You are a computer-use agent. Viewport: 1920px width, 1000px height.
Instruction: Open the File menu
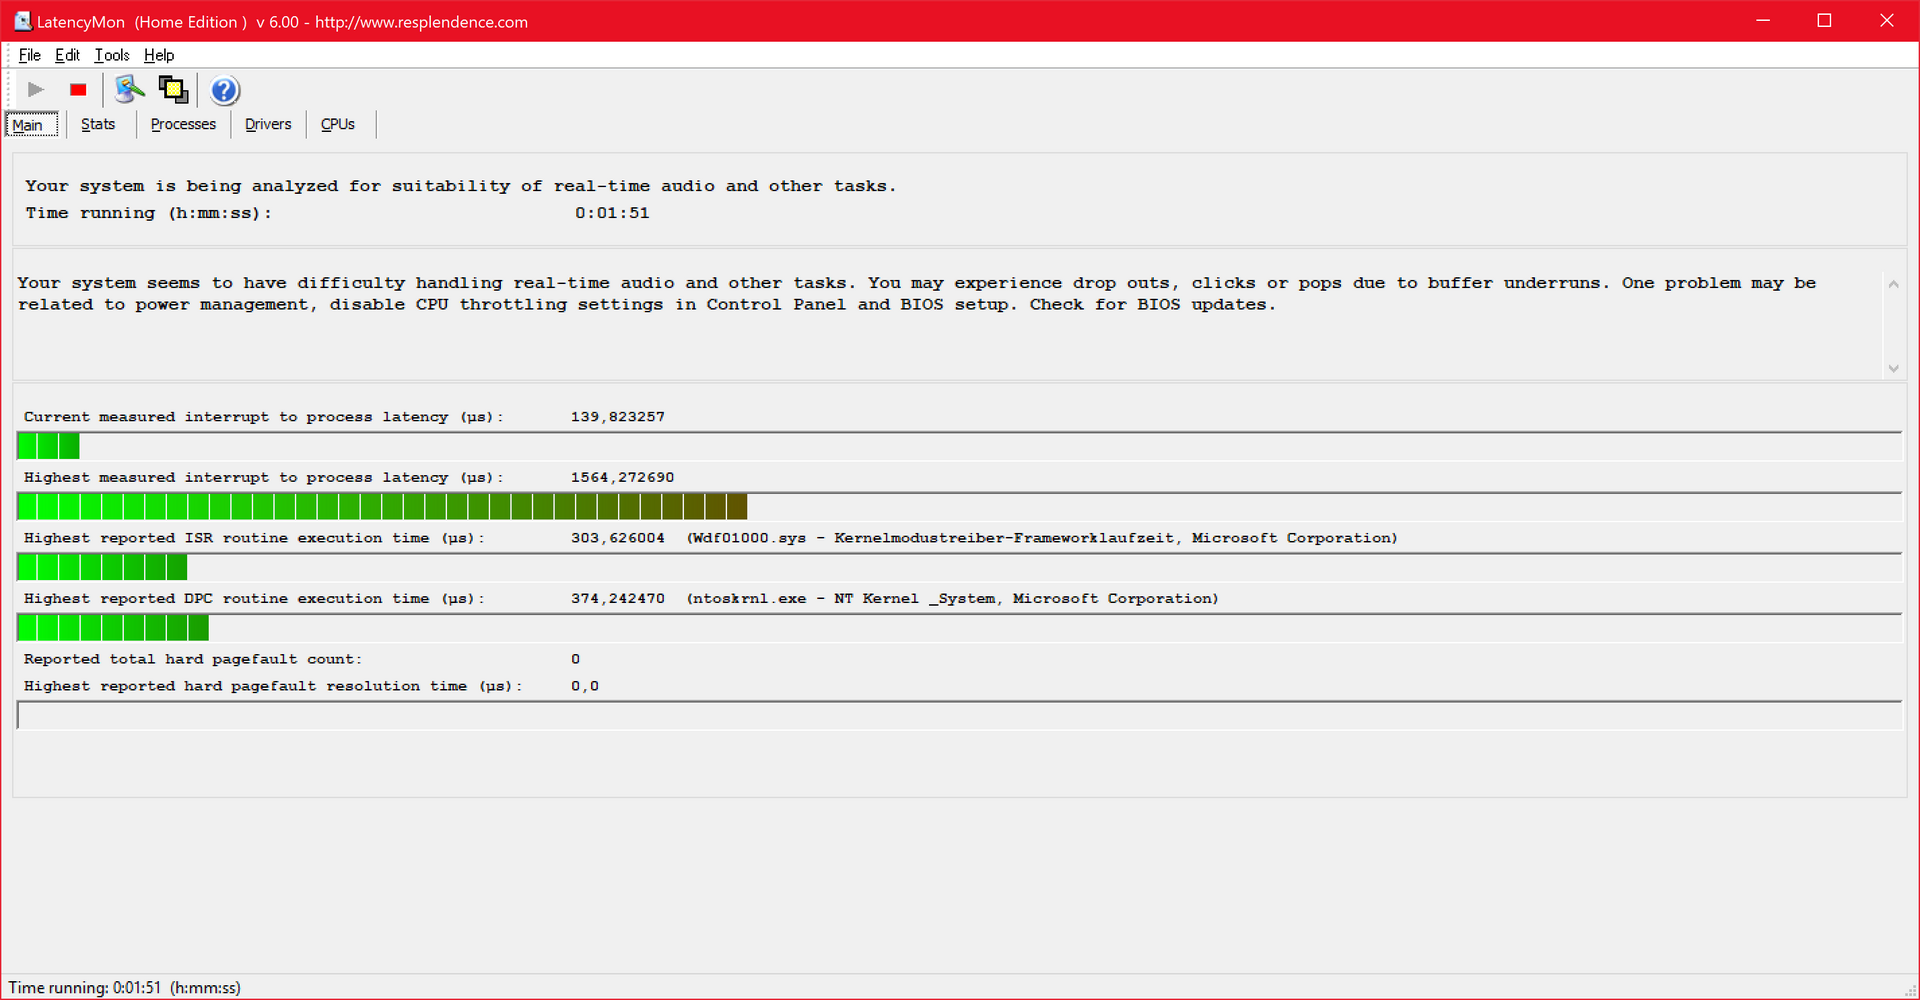30,55
